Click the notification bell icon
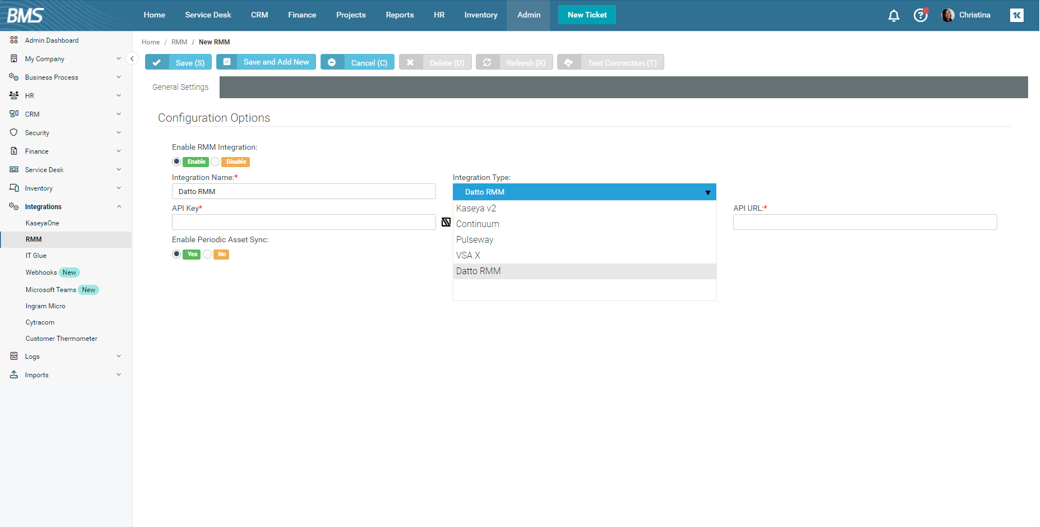This screenshot has width=1040, height=527. tap(893, 15)
